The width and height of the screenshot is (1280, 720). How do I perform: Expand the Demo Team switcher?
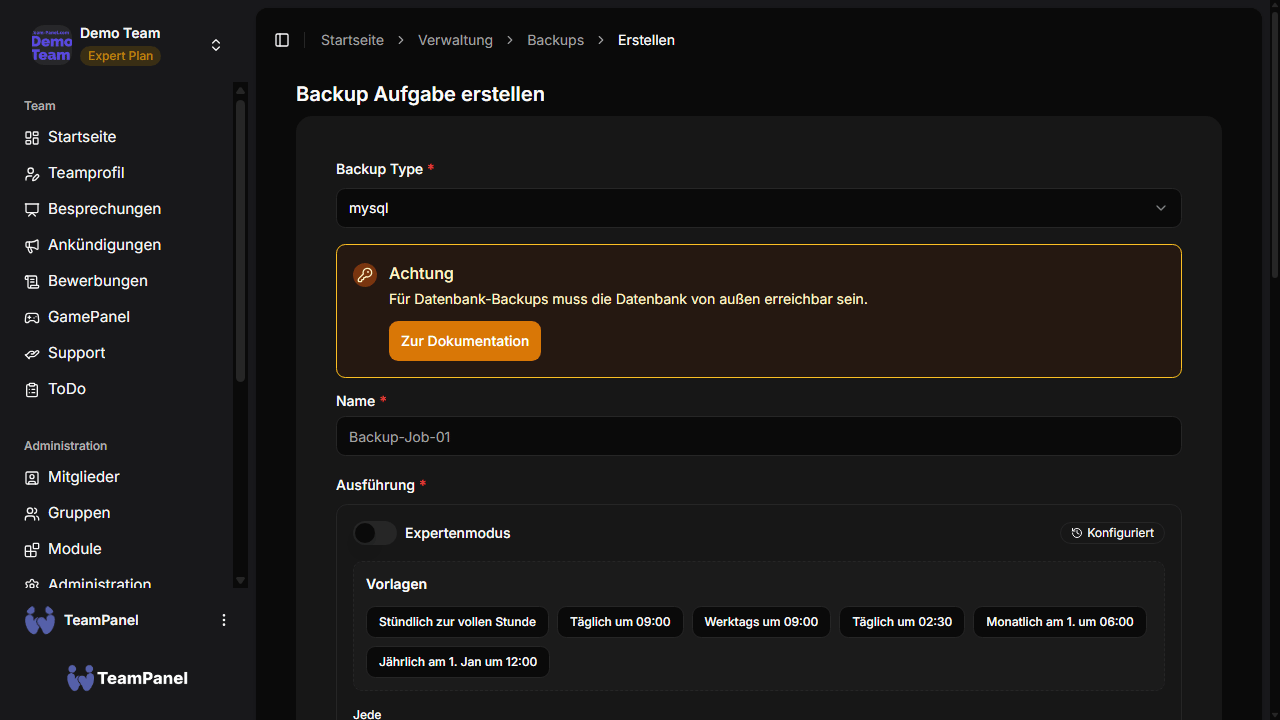pyautogui.click(x=216, y=45)
